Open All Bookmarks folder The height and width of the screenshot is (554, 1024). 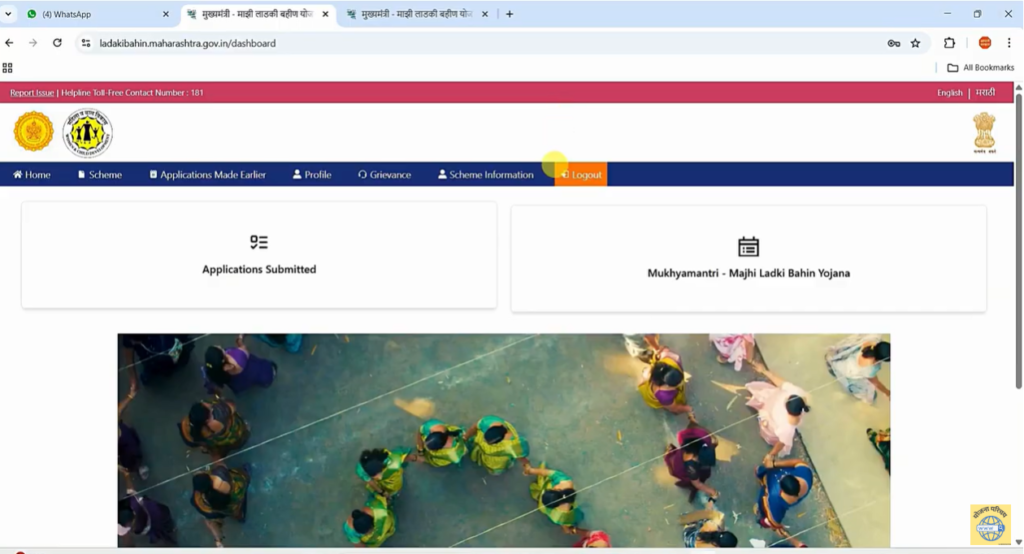(980, 68)
